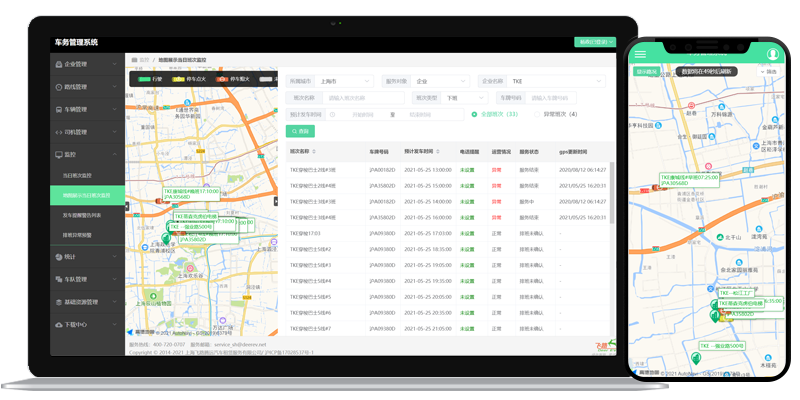The image size is (800, 400).
Task: Click the 下载中心 download icon in the sidebar
Action: click(x=57, y=324)
